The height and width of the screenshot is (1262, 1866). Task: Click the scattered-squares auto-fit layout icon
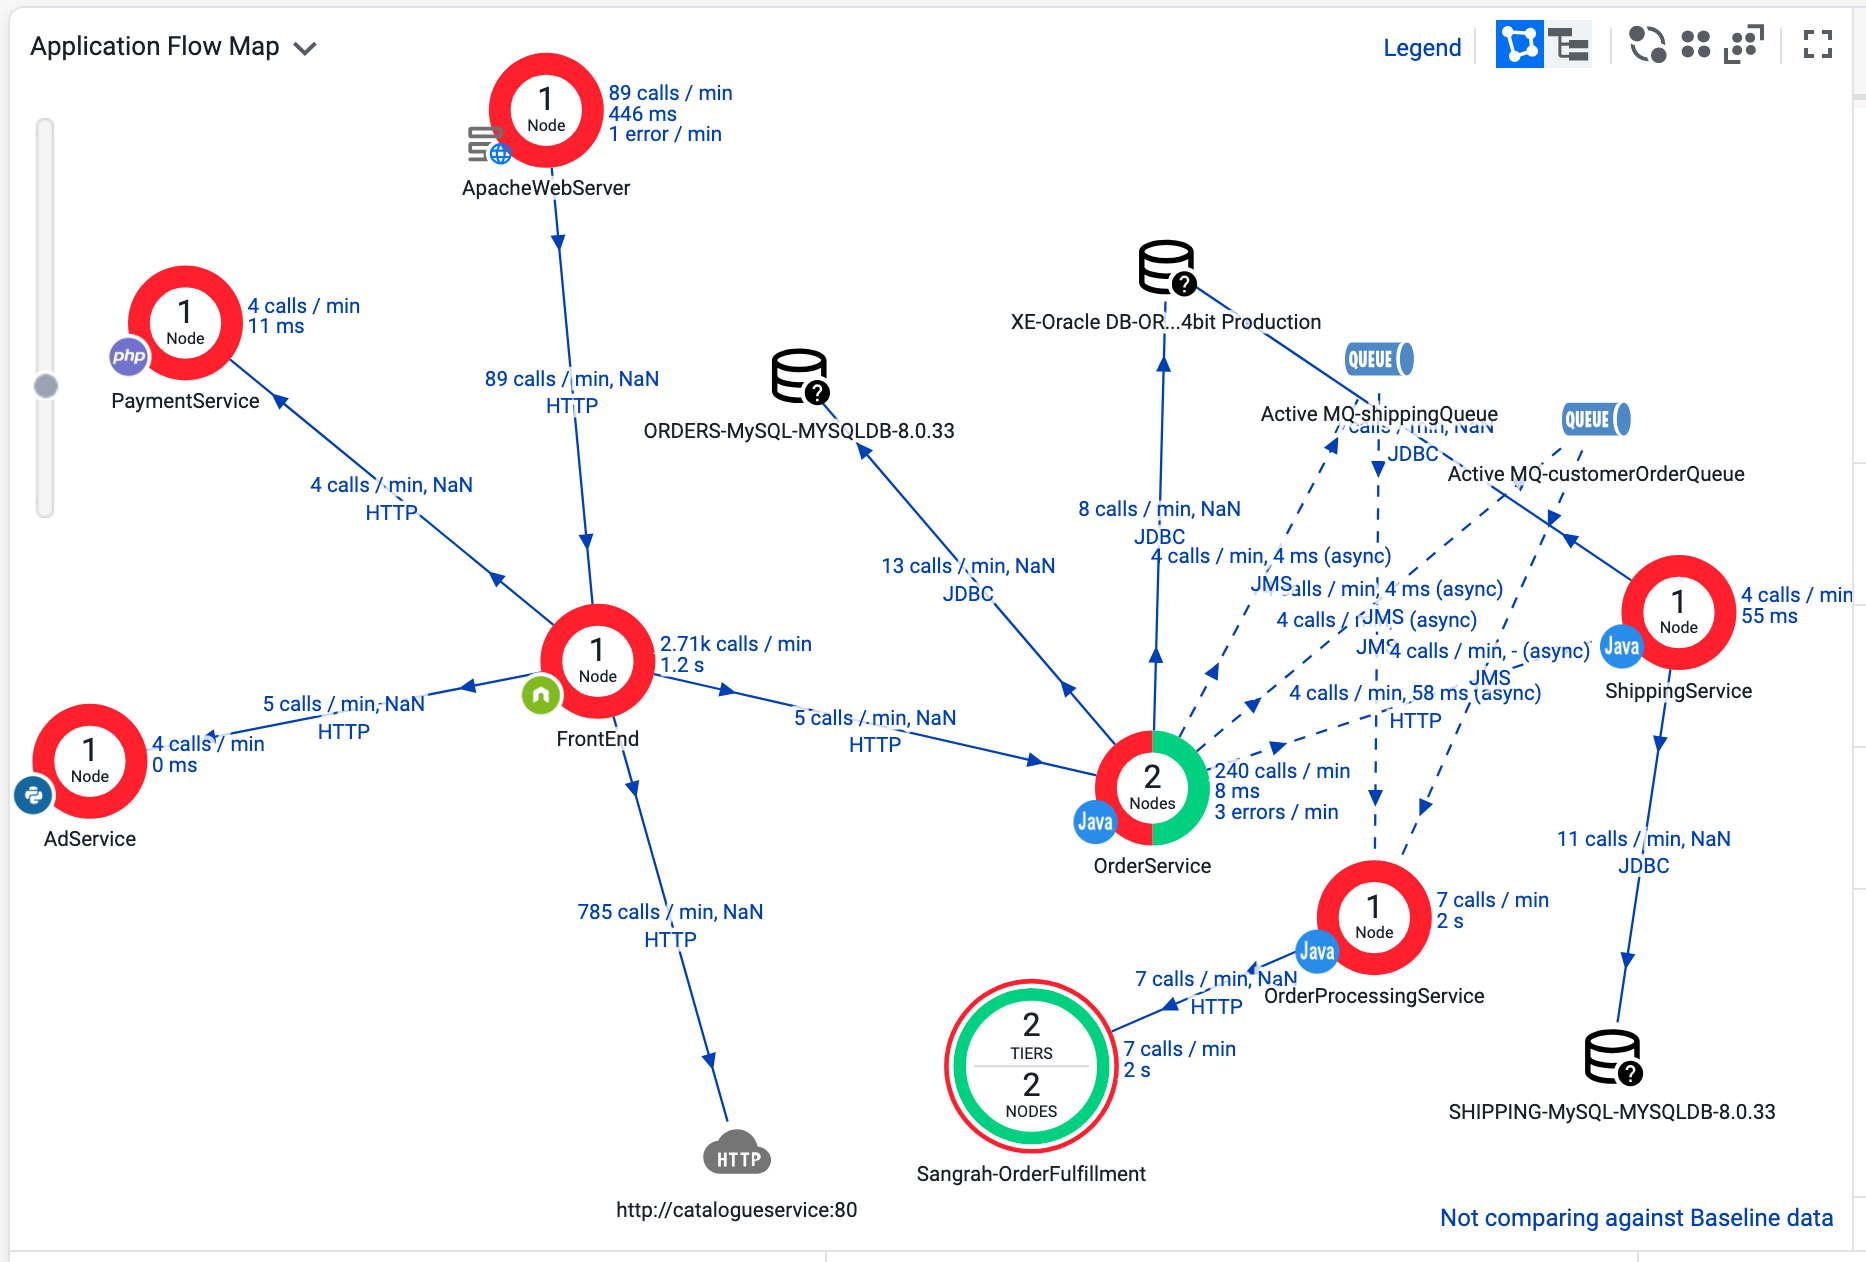pos(1743,45)
